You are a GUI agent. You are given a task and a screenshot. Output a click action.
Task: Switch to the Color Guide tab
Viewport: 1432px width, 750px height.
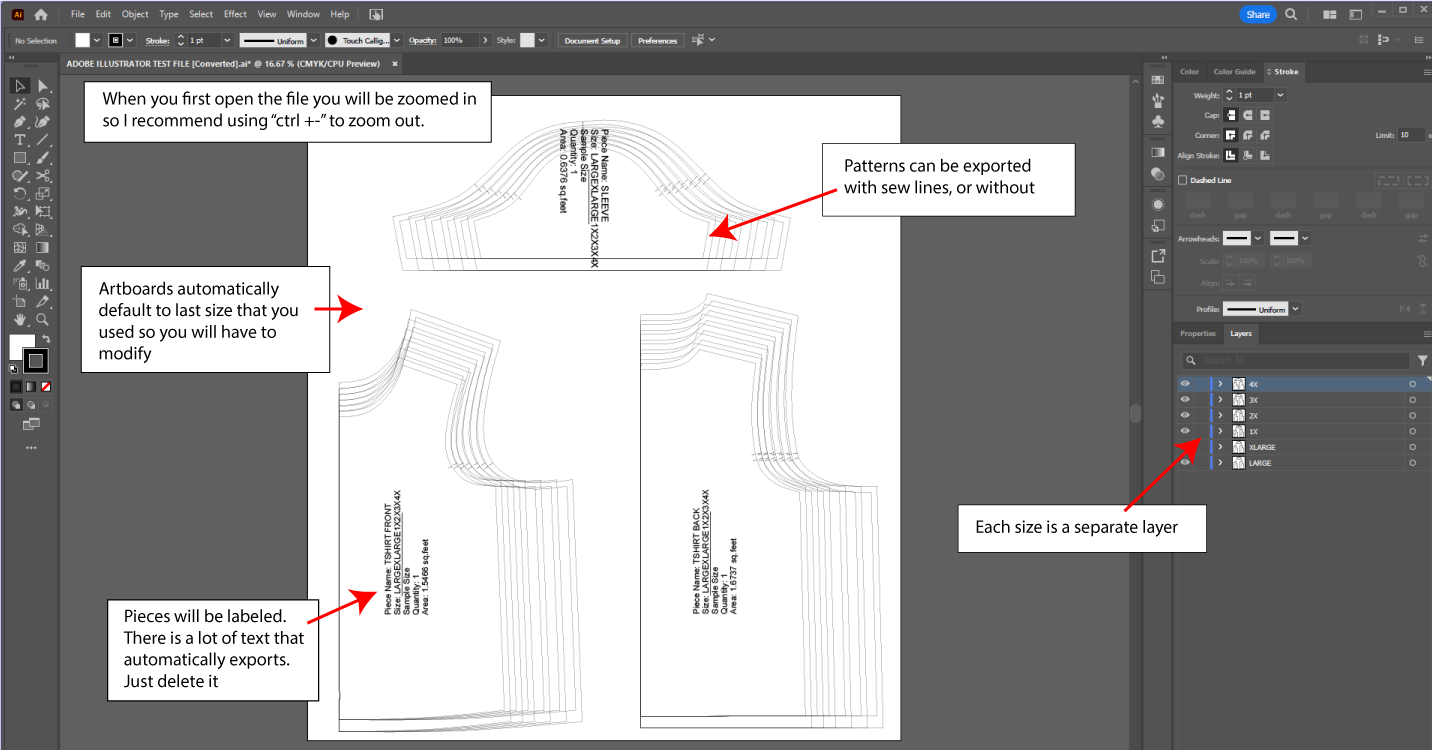tap(1237, 71)
